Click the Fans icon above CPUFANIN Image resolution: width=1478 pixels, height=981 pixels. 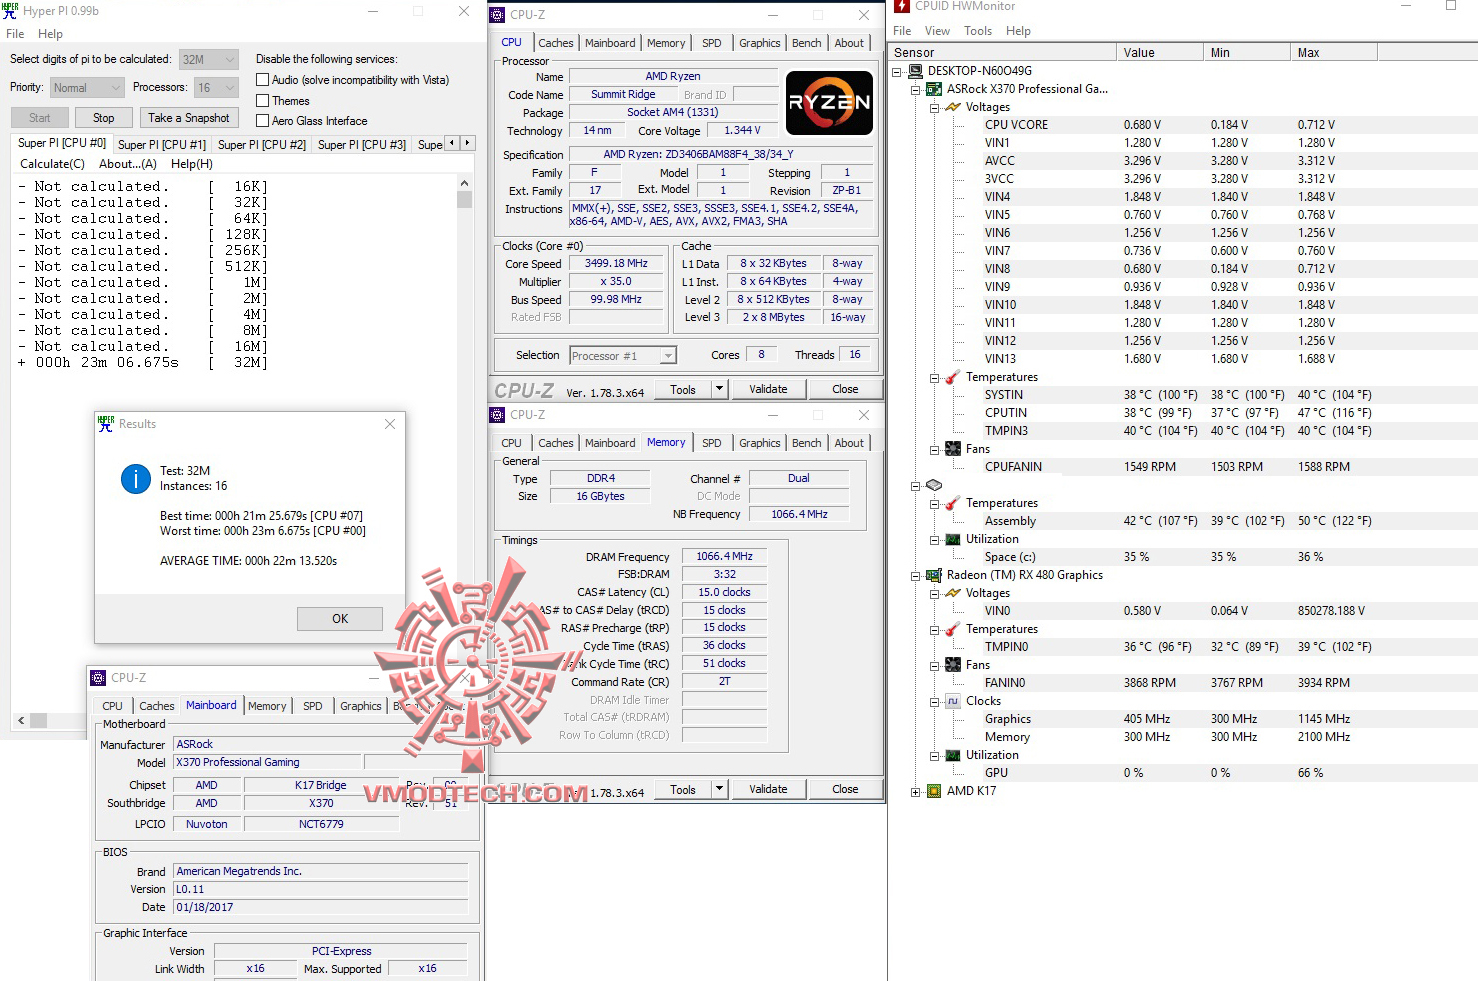953,449
